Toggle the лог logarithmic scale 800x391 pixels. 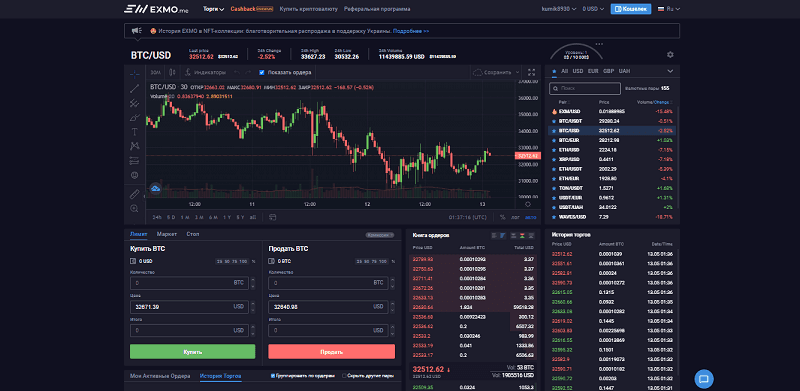515,217
